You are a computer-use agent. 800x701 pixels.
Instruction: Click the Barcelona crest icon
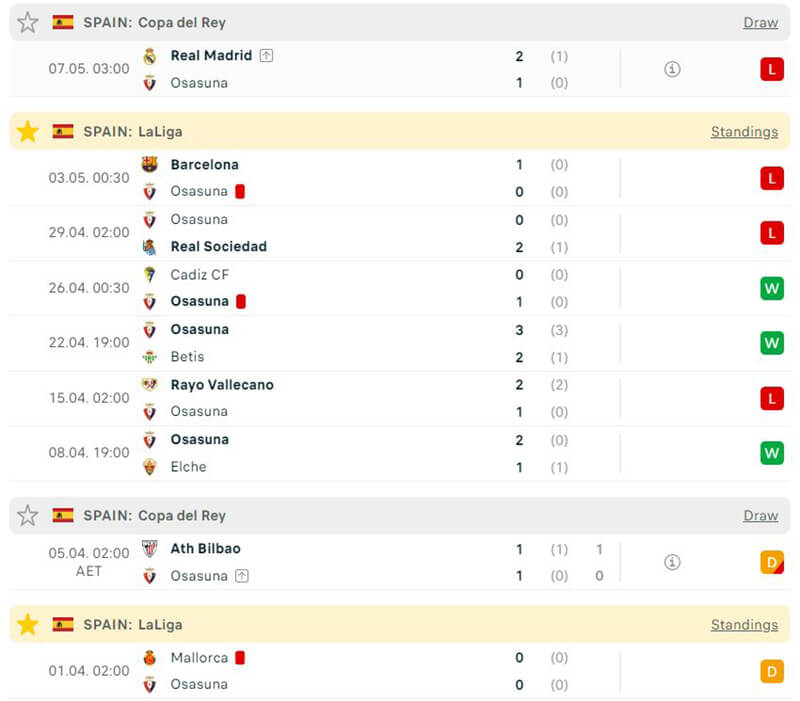(x=150, y=165)
